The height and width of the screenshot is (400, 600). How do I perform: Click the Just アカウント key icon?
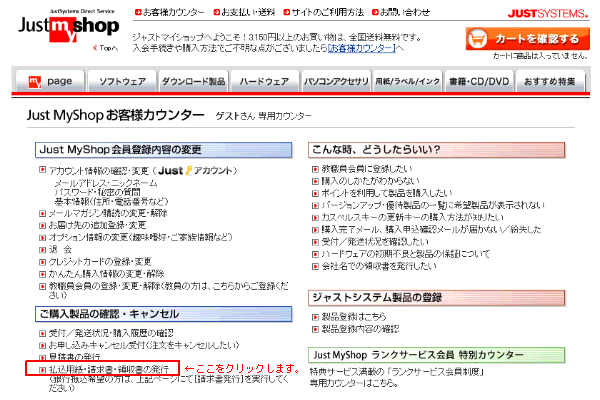(189, 170)
